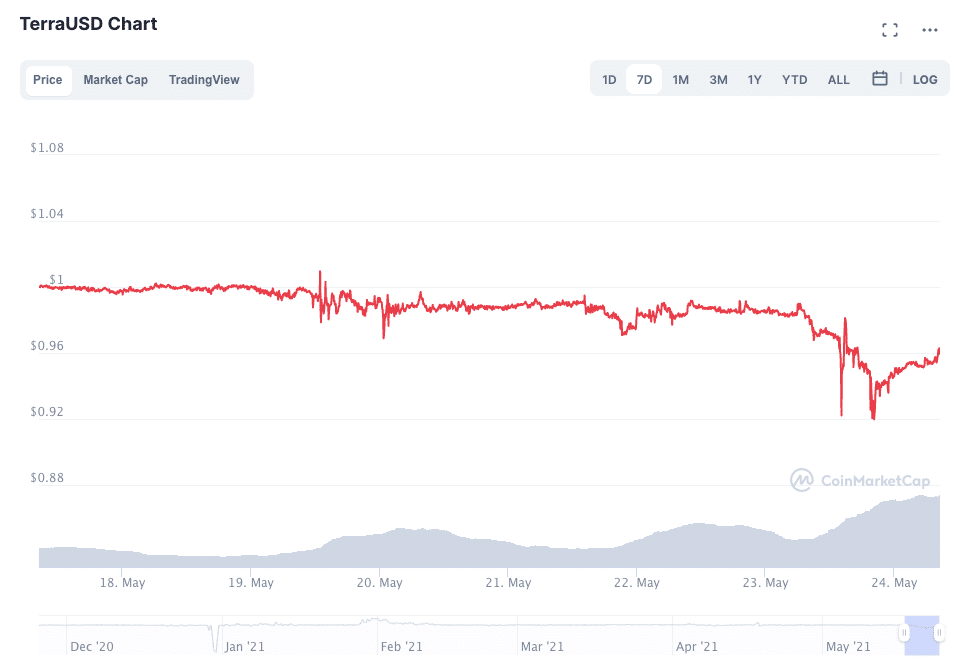Show year-to-date with YTD button
The width and height of the screenshot is (980, 672).
click(x=795, y=80)
